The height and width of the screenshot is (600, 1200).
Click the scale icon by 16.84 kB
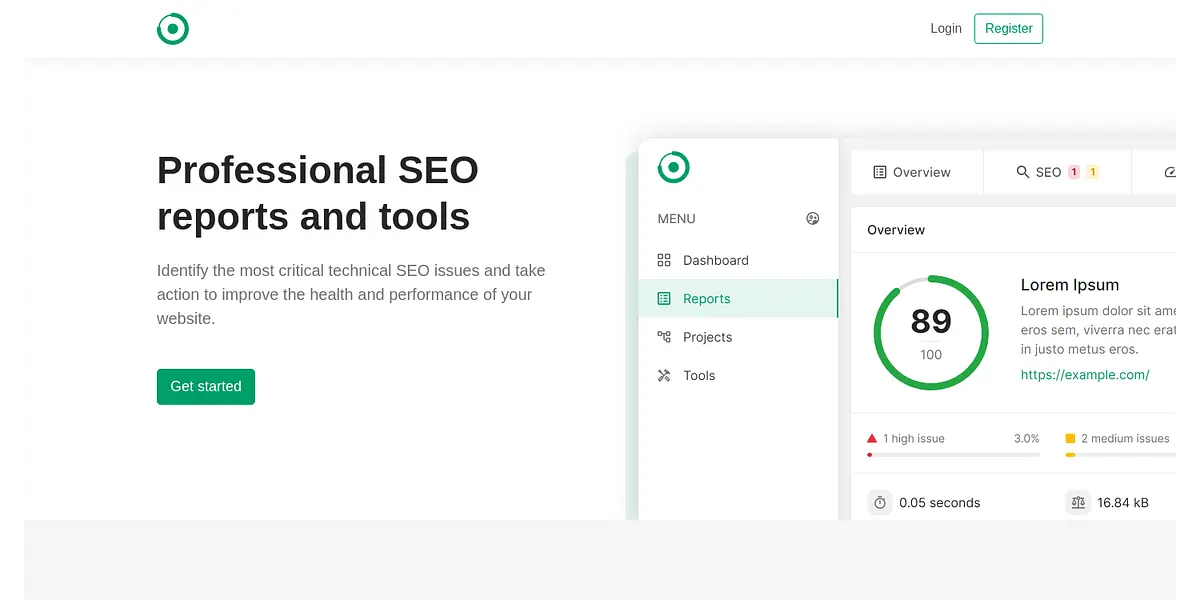point(1078,503)
